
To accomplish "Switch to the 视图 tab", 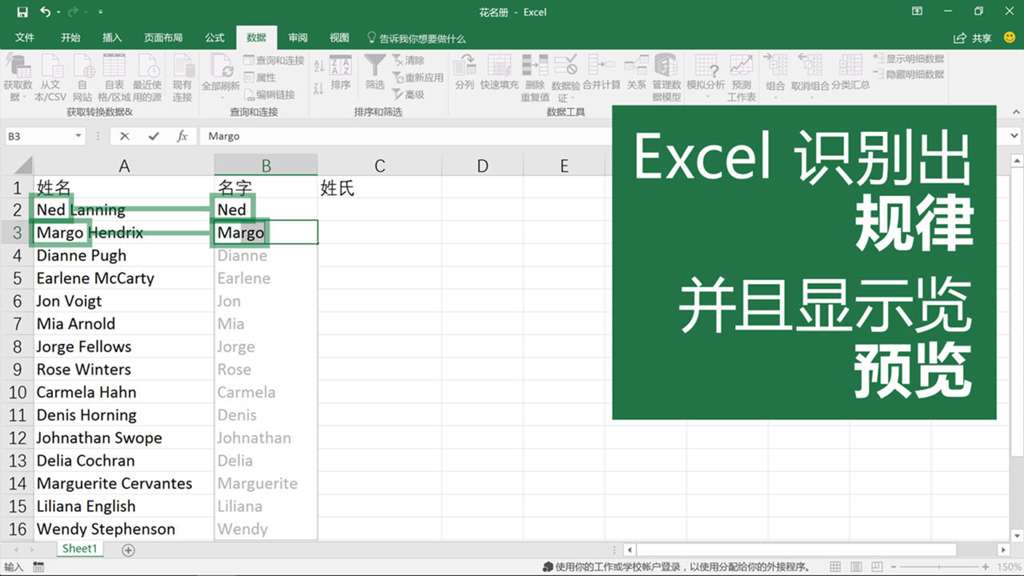I will [339, 38].
